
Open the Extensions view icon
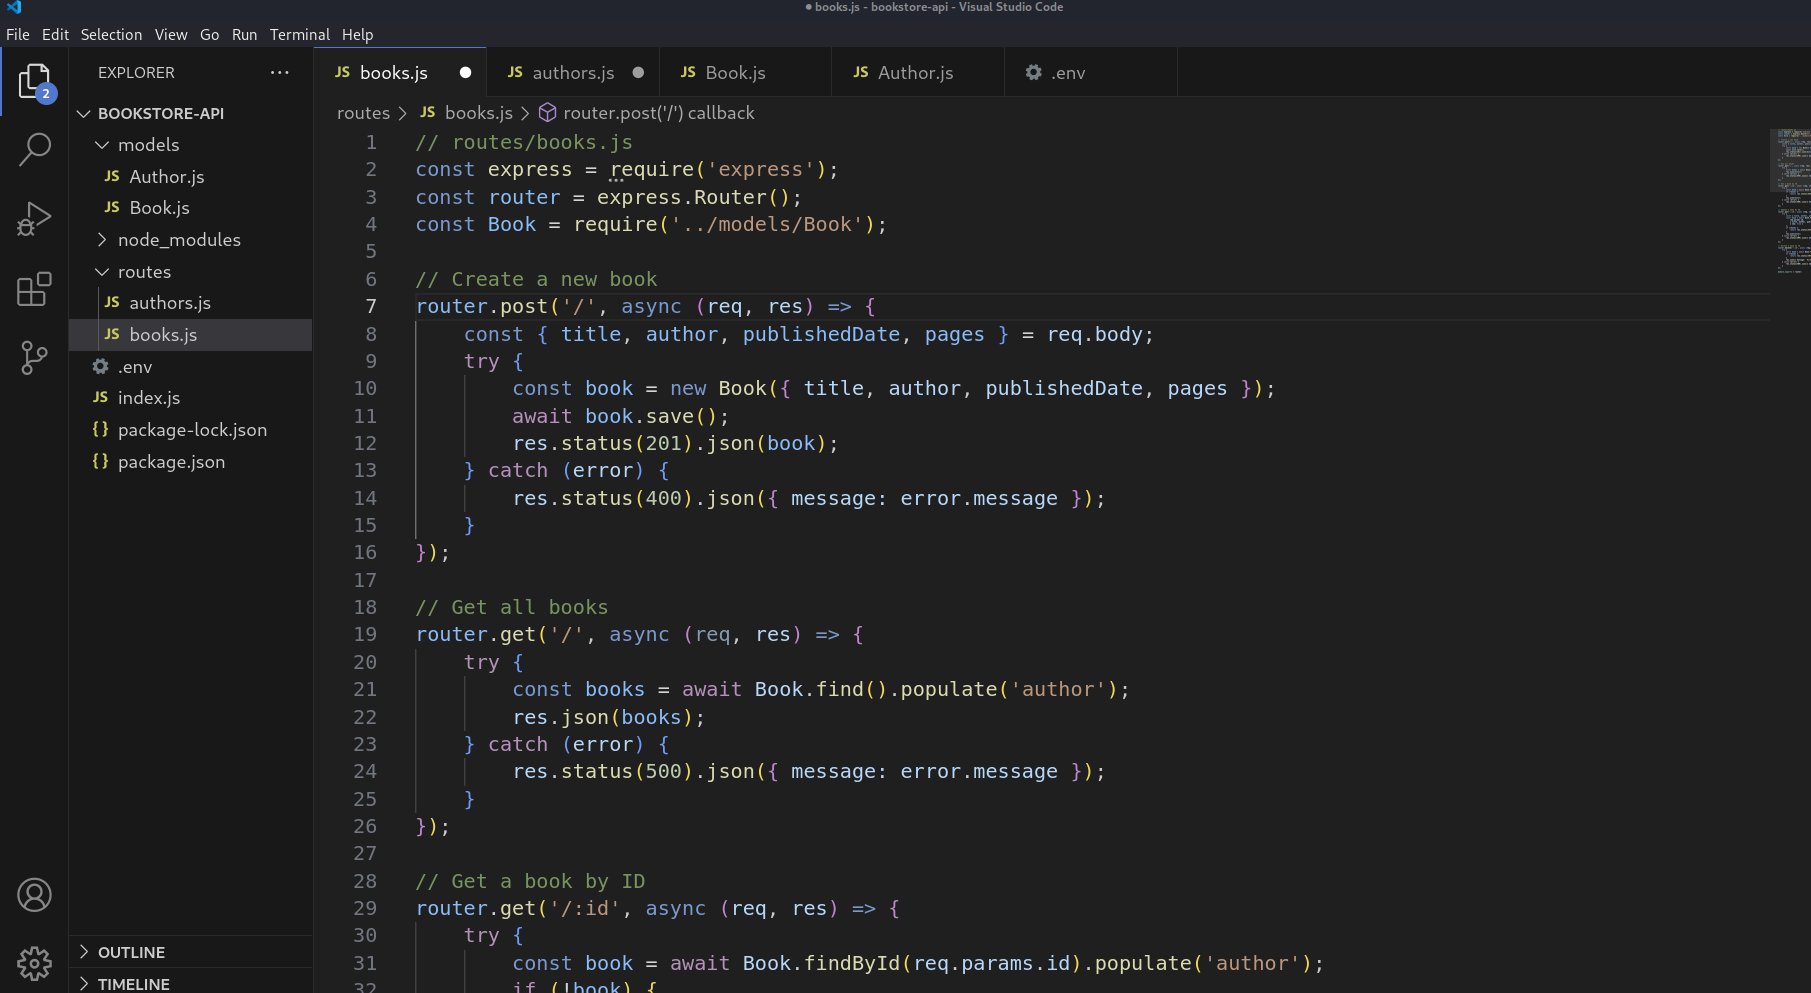point(34,289)
